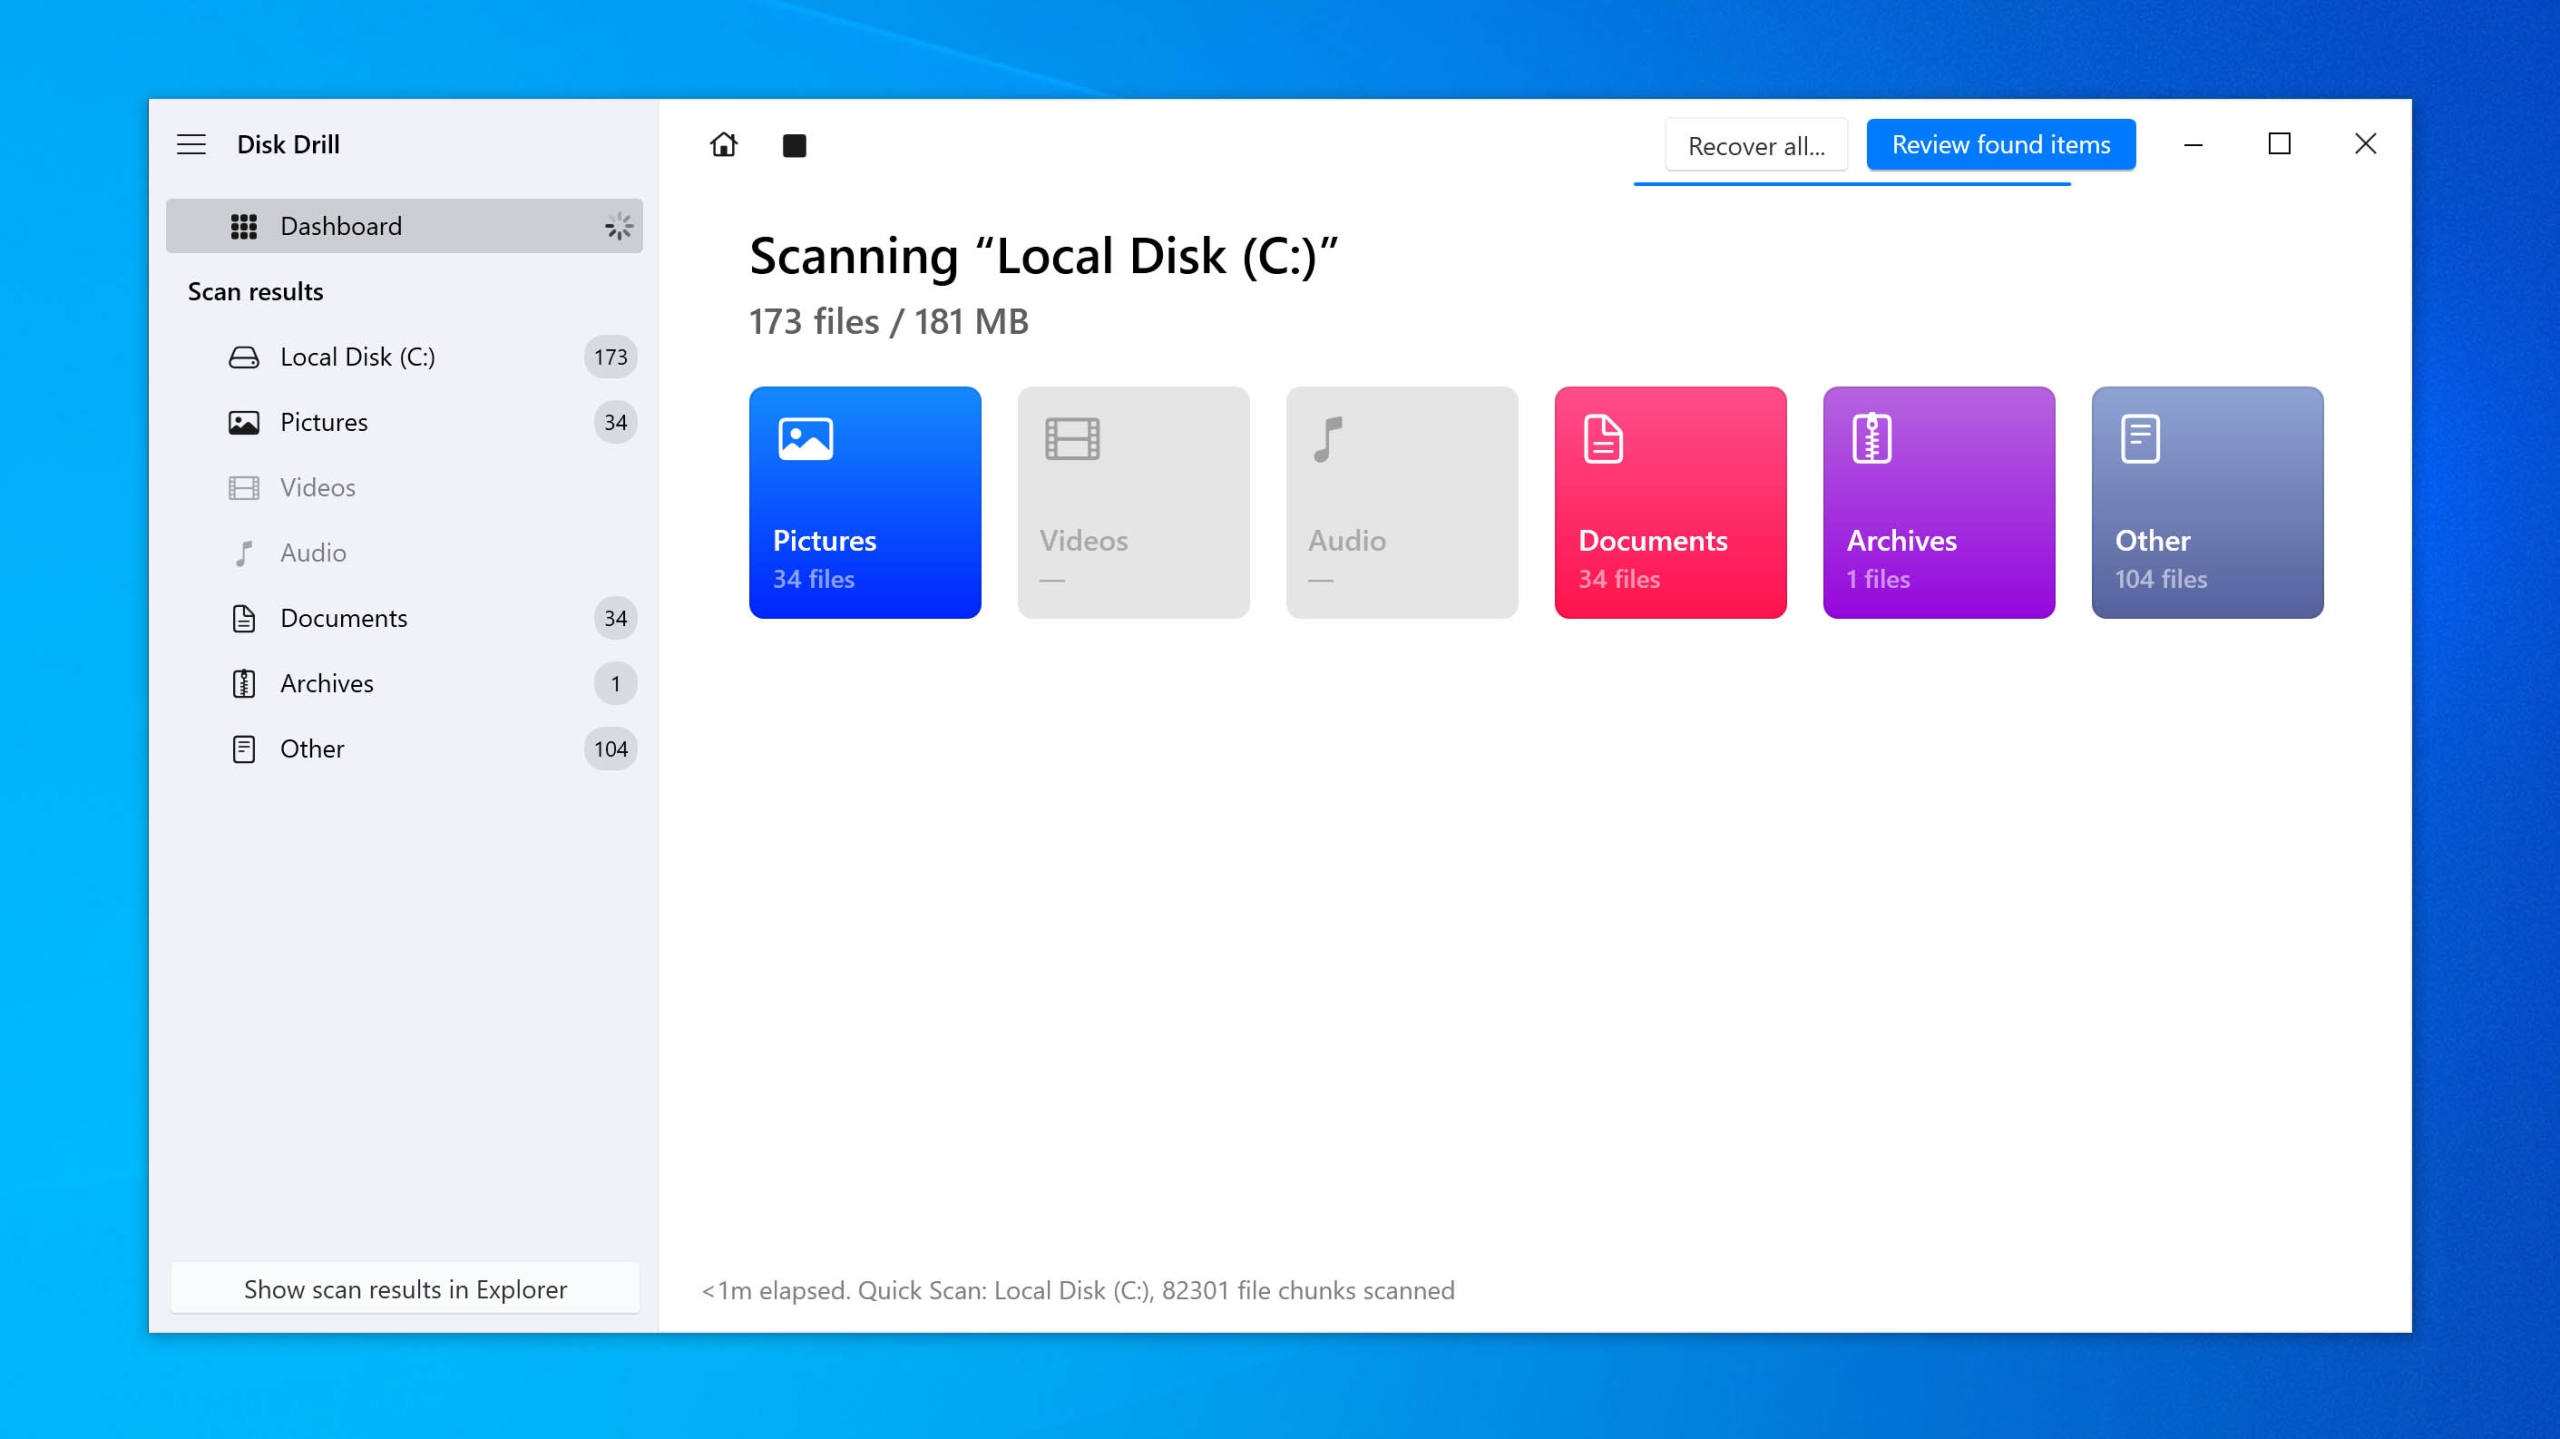The height and width of the screenshot is (1439, 2560).
Task: Click the file icon on the Other card
Action: coord(2140,439)
